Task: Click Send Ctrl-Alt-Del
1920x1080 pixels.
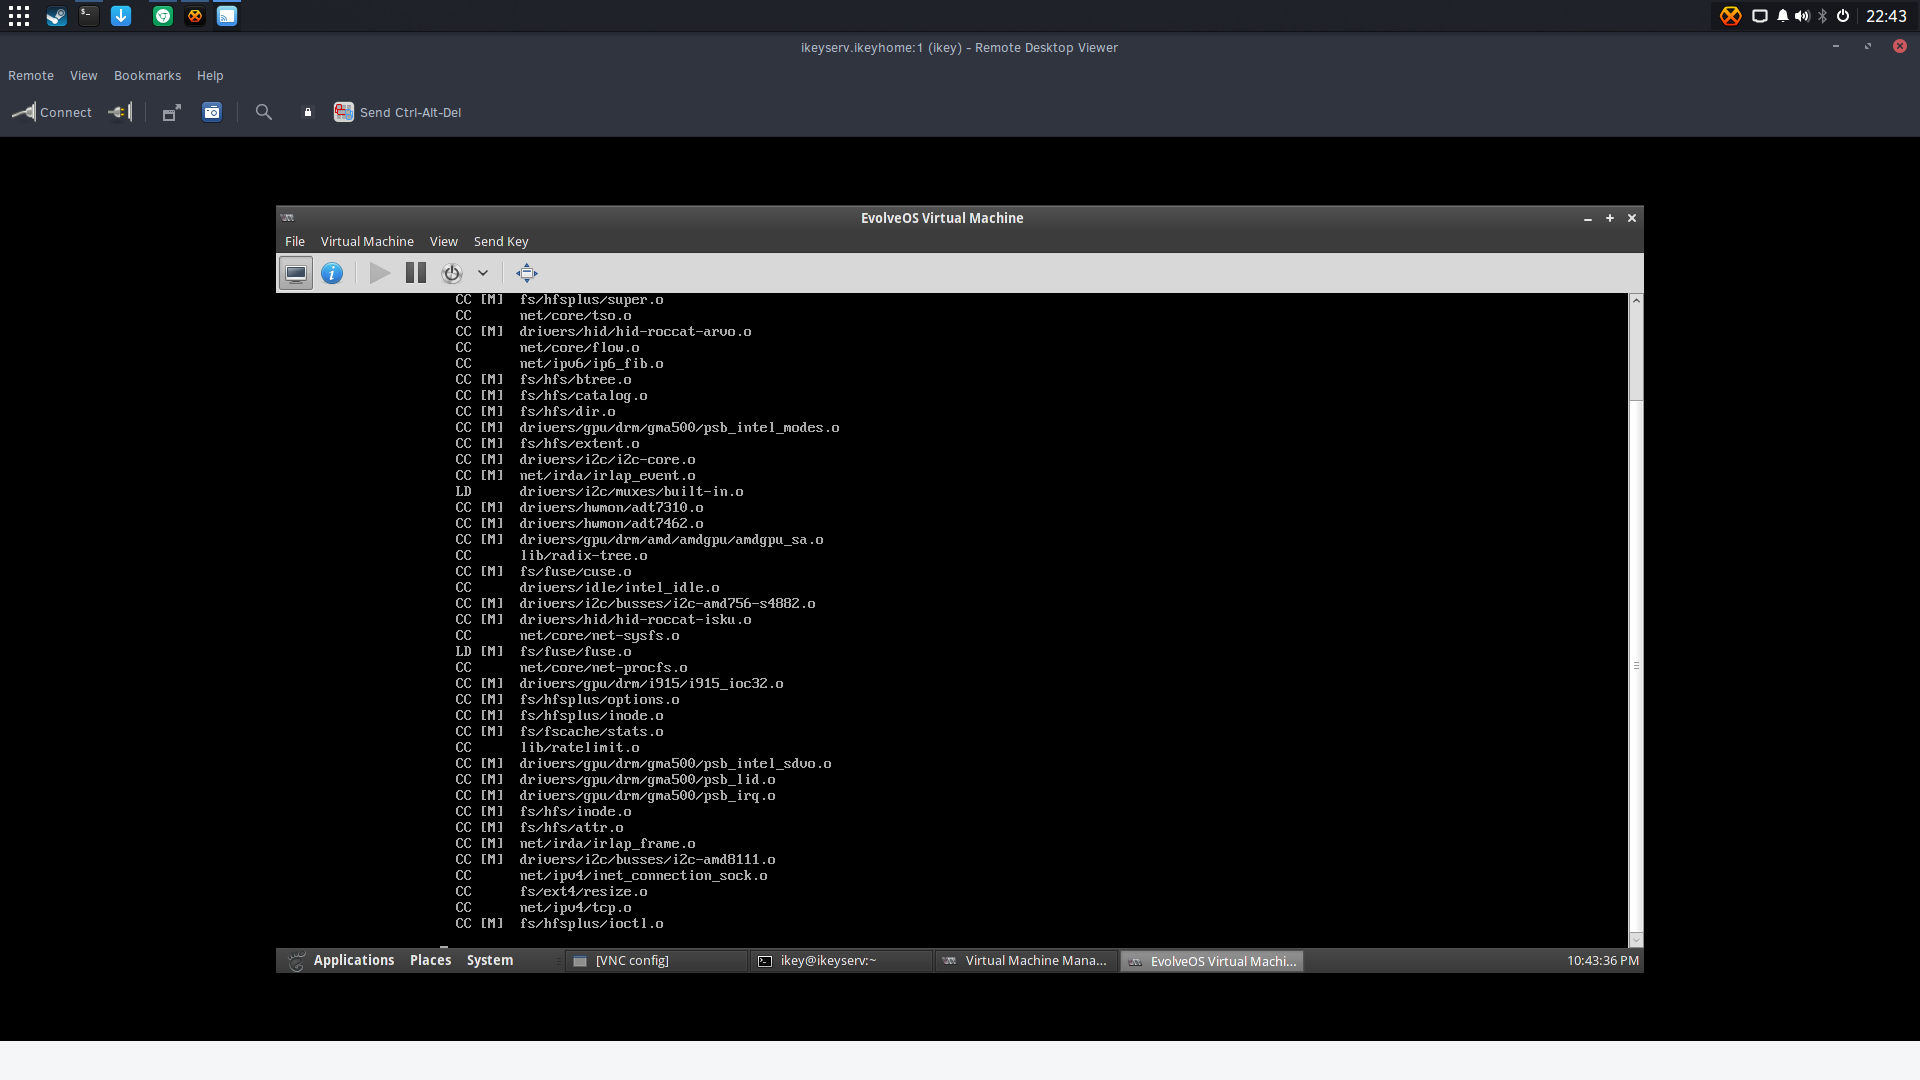Action: point(398,112)
